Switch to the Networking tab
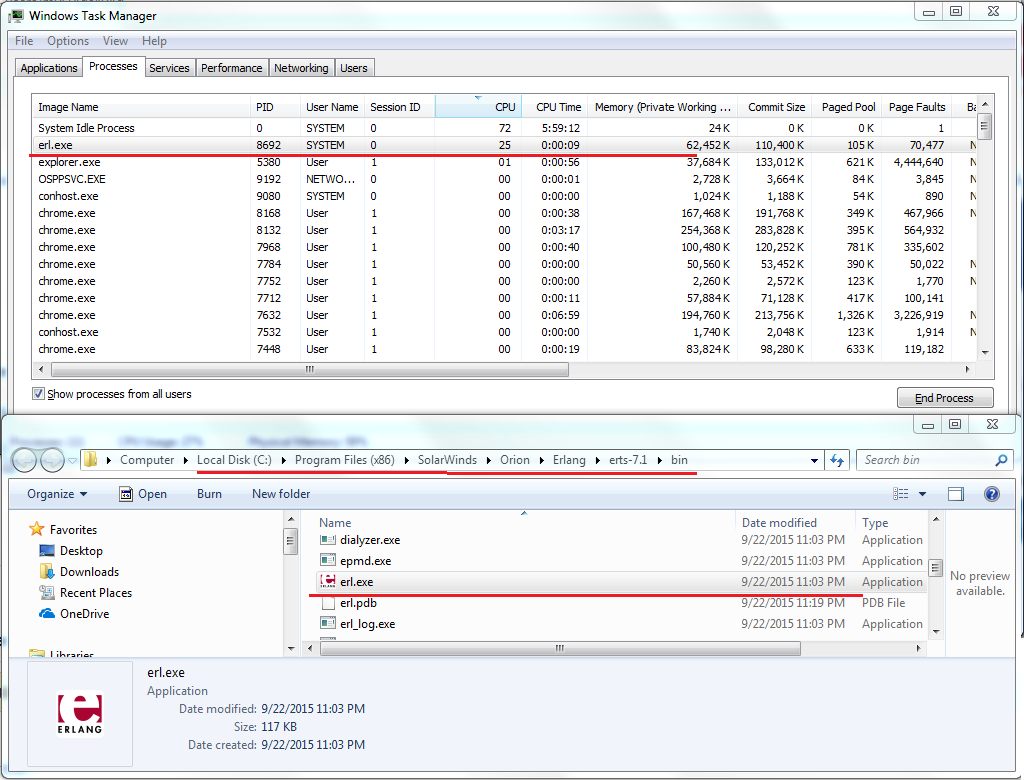The image size is (1024, 780). pos(301,68)
